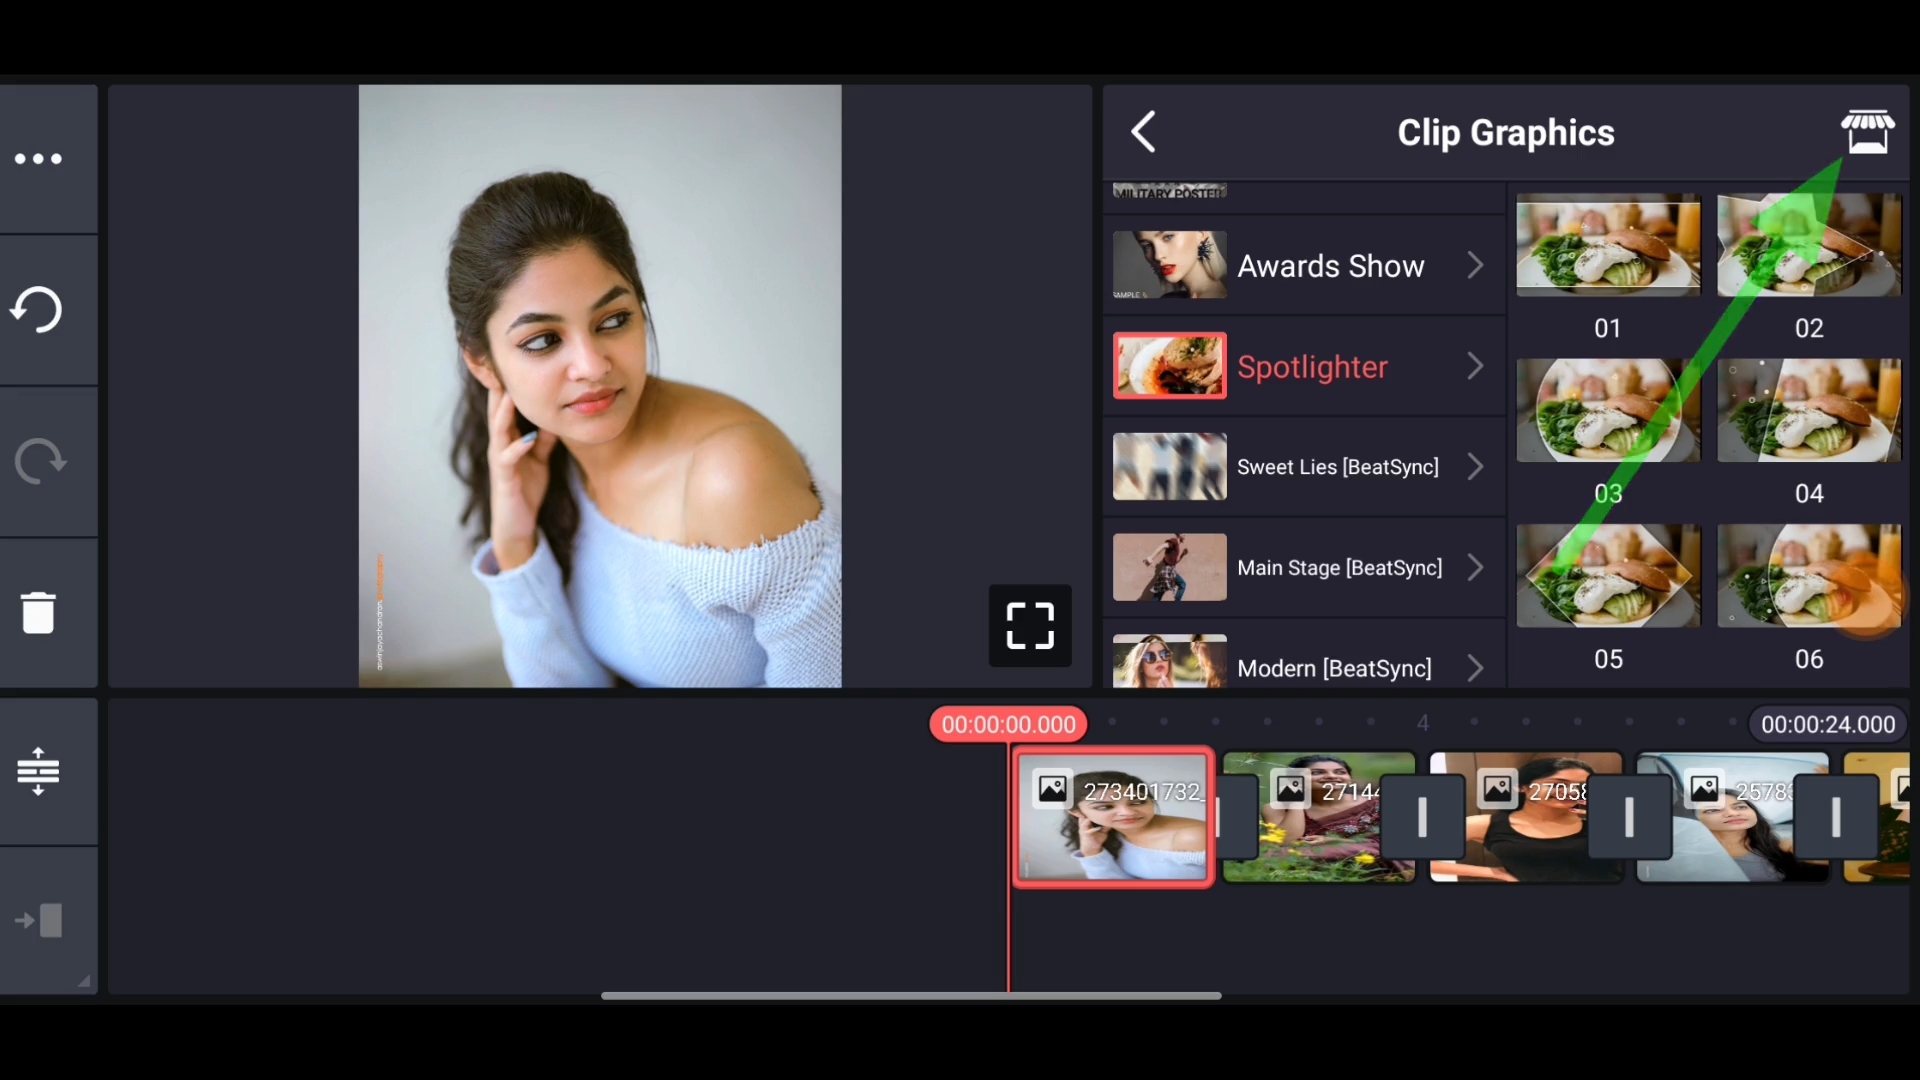Screen dimensions: 1920x1080
Task: Go back with the Clip Graphics arrow
Action: tap(1144, 132)
